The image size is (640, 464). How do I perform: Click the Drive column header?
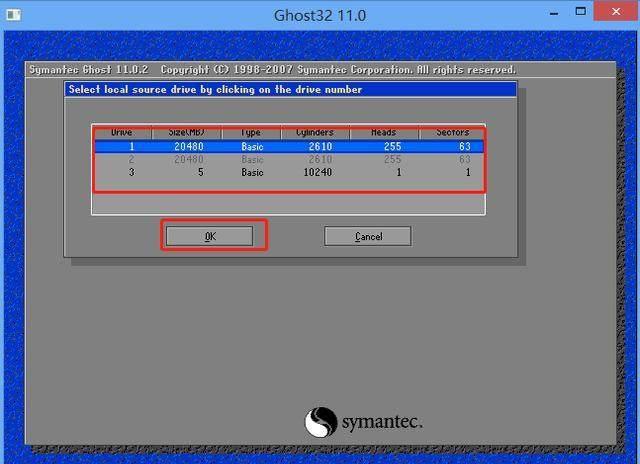tap(122, 132)
